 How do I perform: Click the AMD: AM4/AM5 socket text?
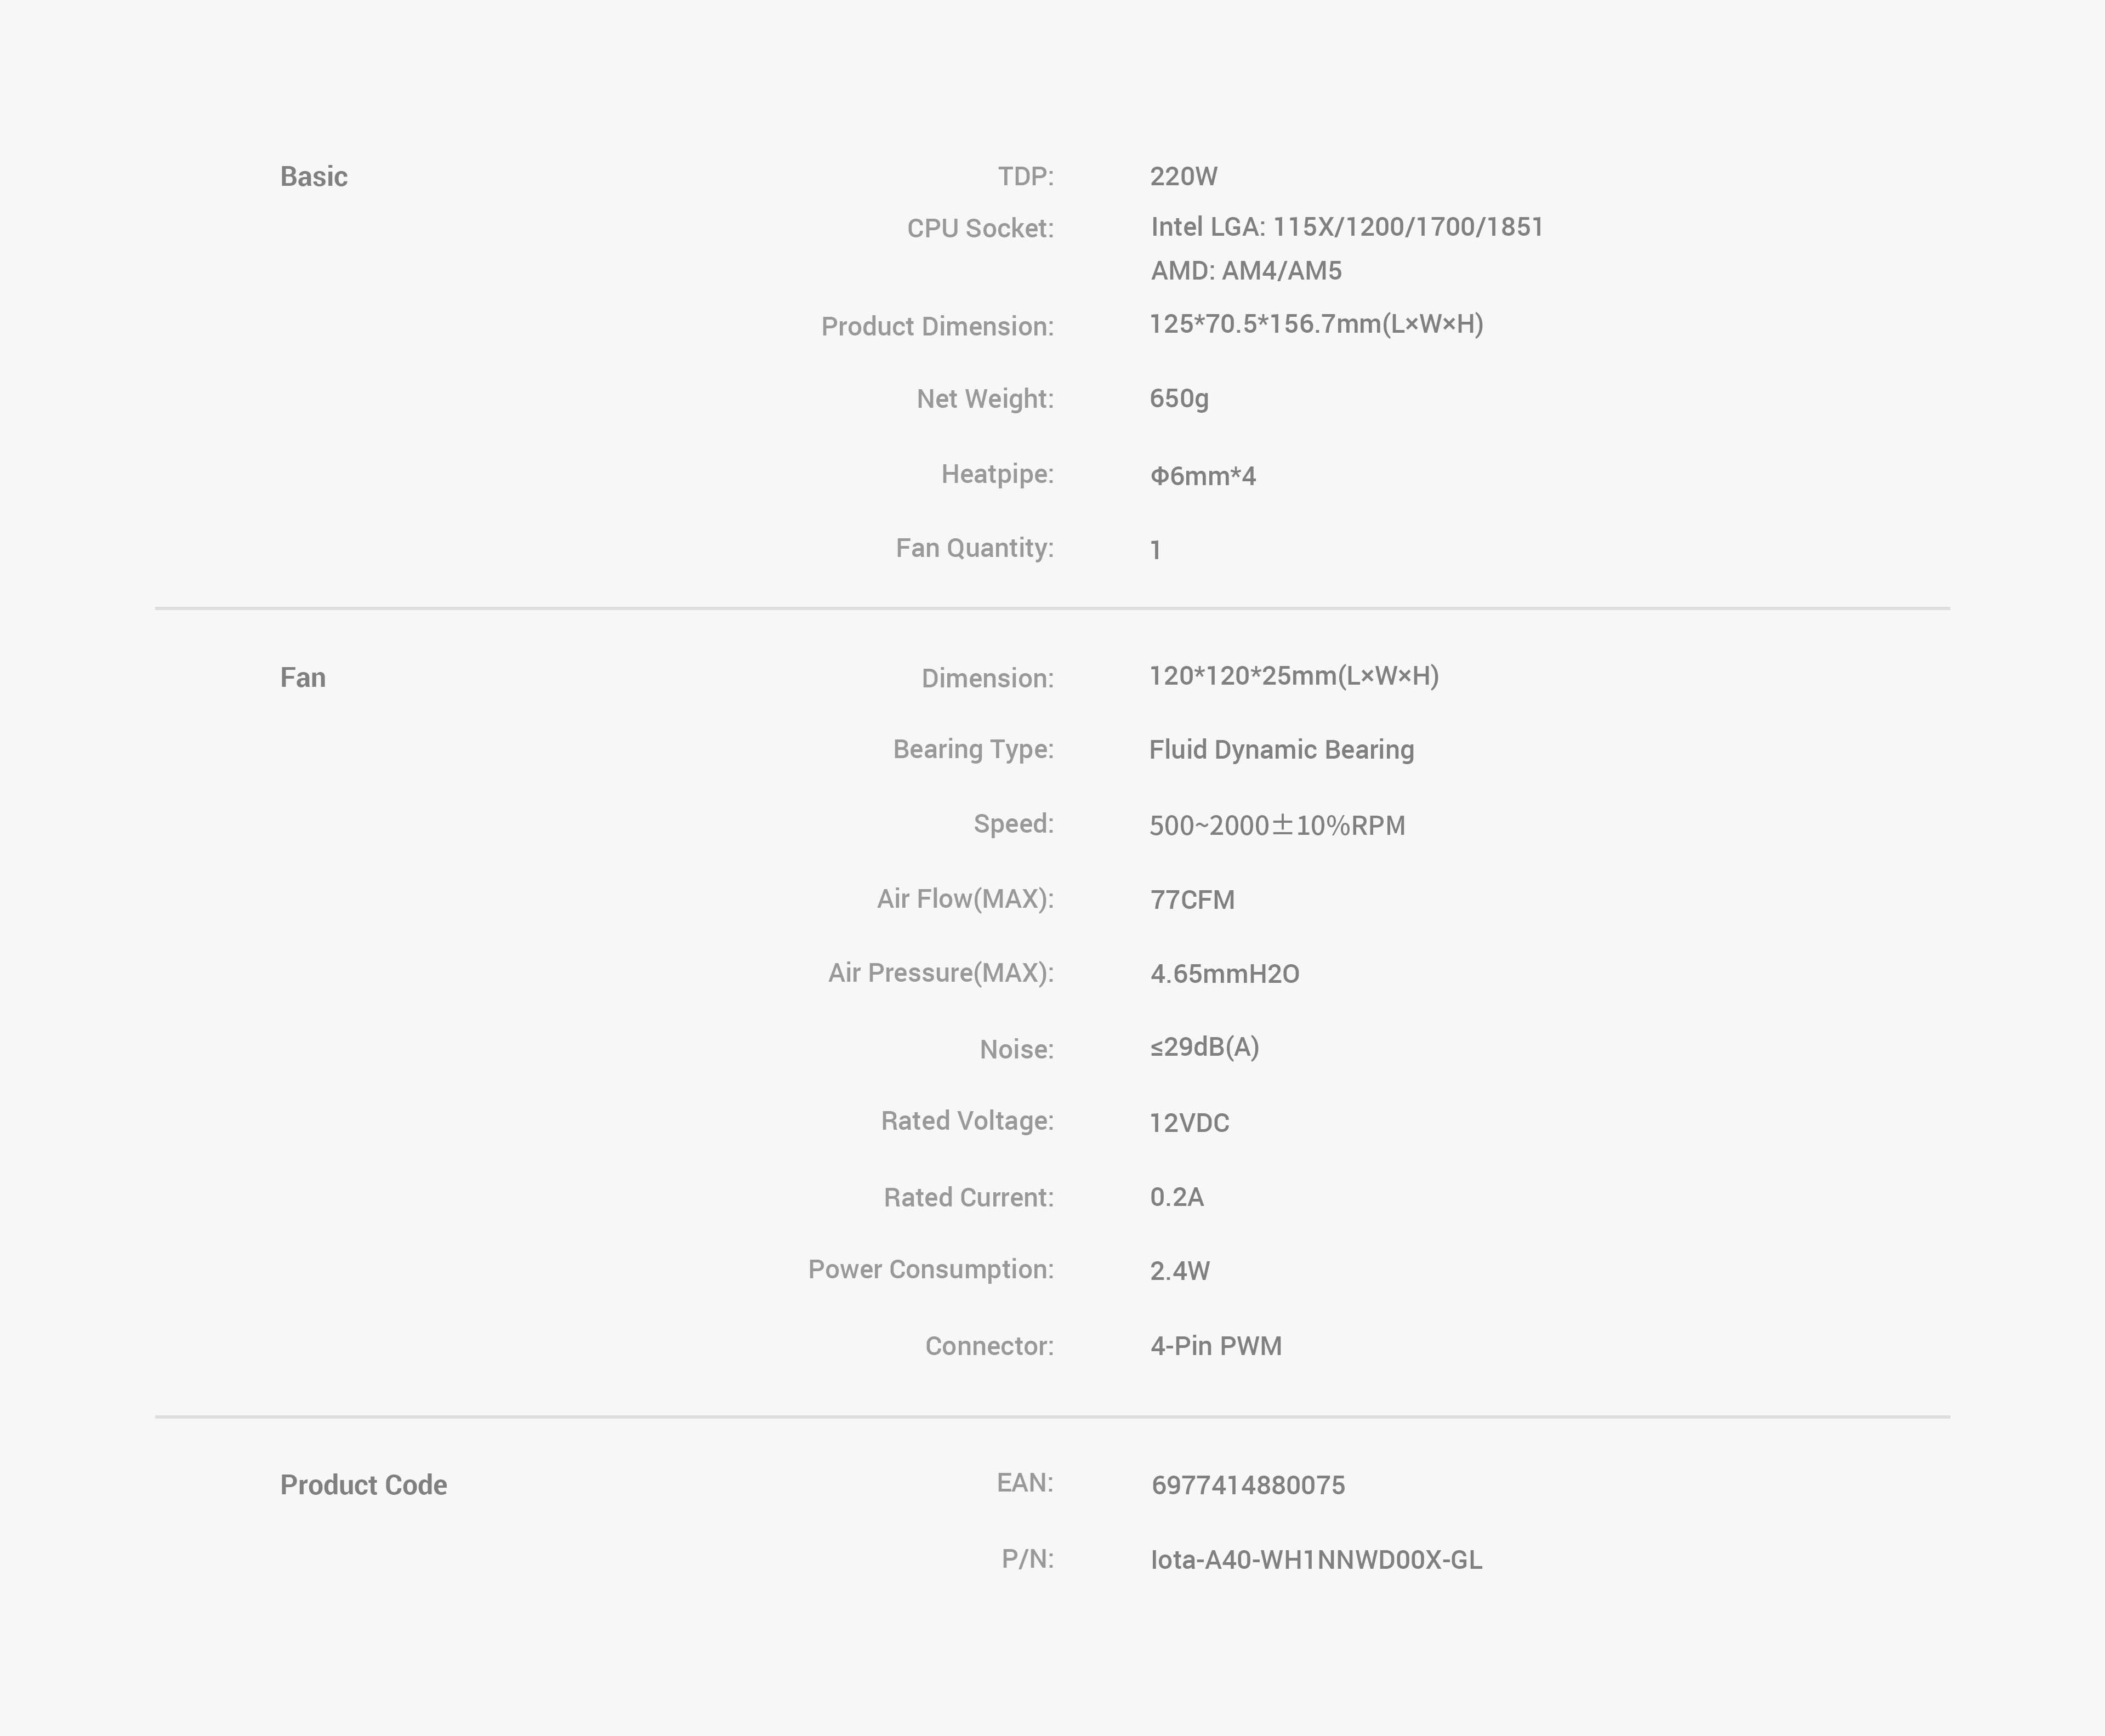1245,271
